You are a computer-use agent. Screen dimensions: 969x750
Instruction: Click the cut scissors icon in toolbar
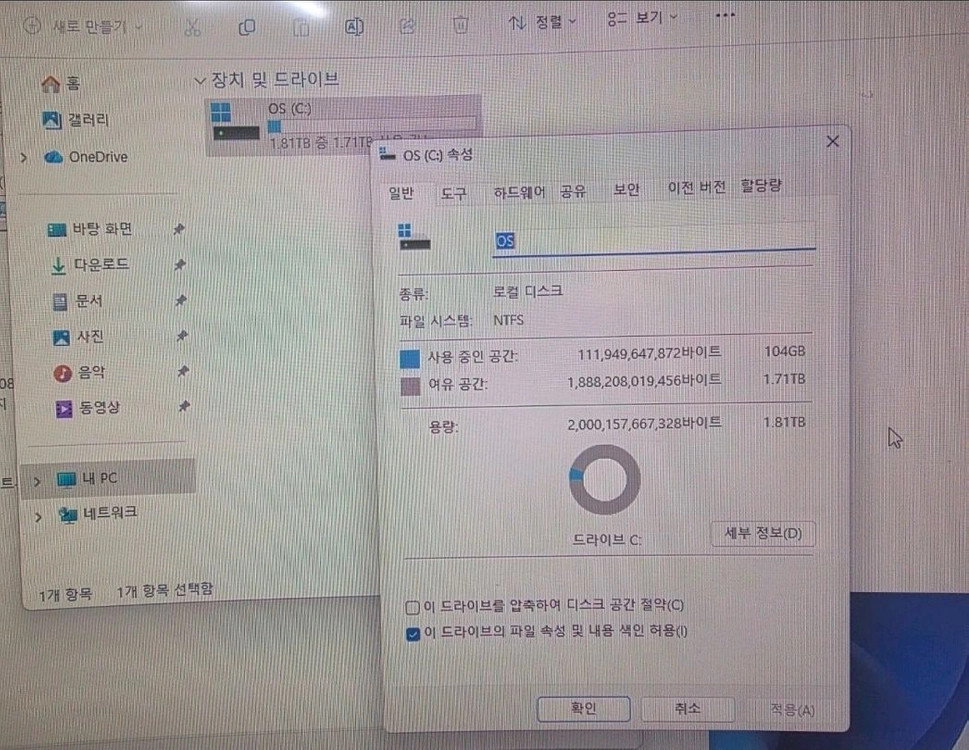[193, 28]
